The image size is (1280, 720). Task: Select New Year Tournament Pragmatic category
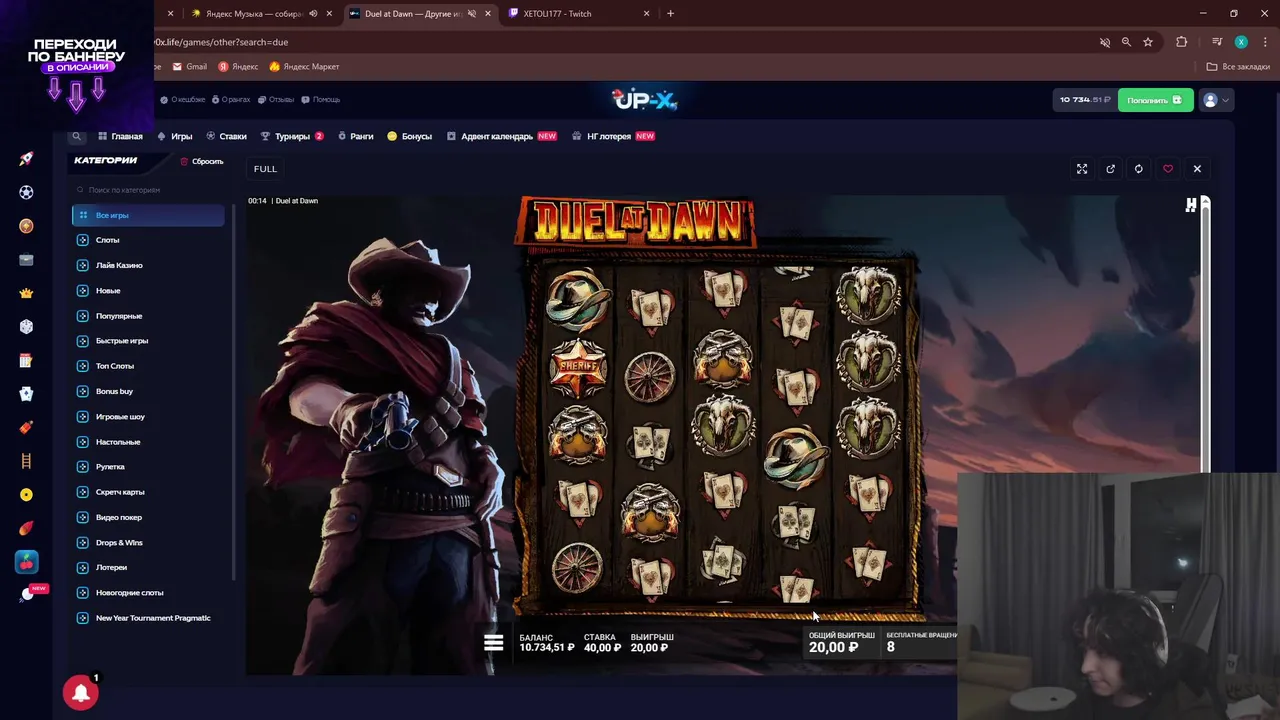148,618
